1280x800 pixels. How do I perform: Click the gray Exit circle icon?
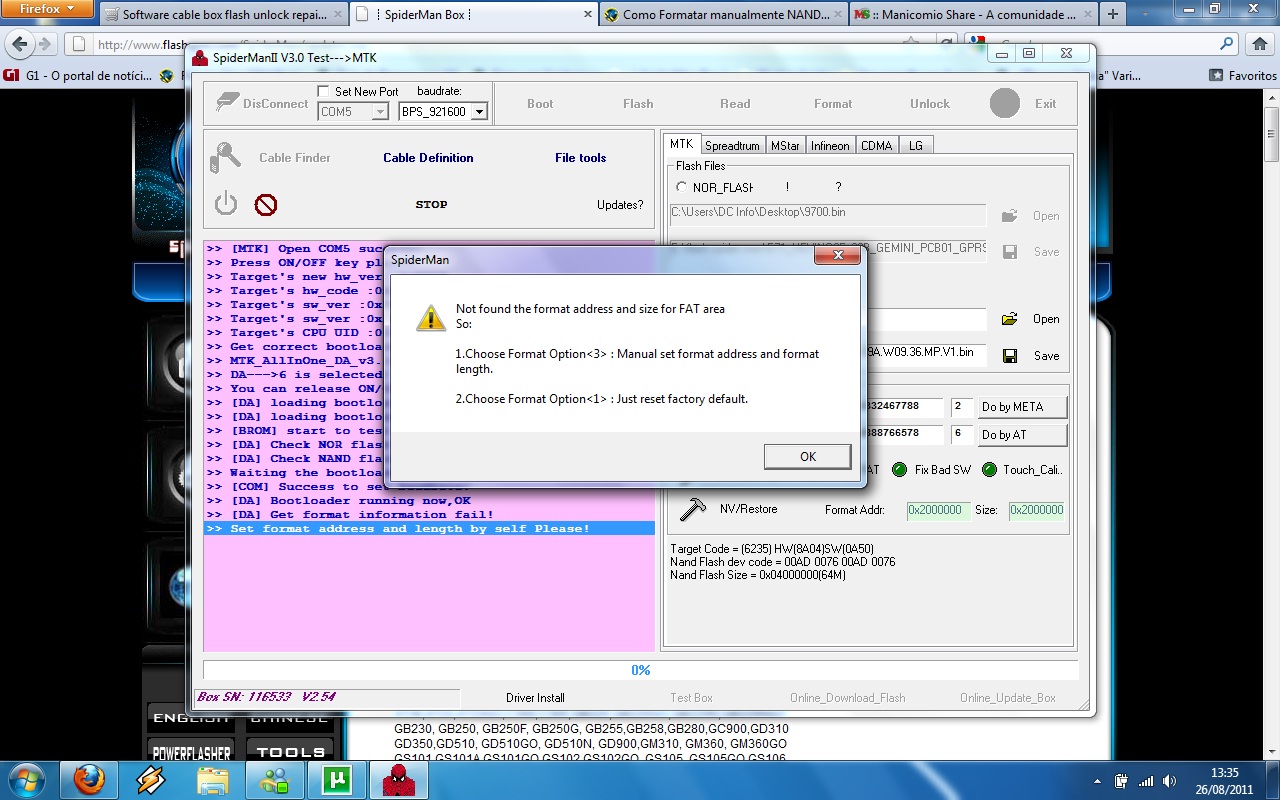point(1005,103)
